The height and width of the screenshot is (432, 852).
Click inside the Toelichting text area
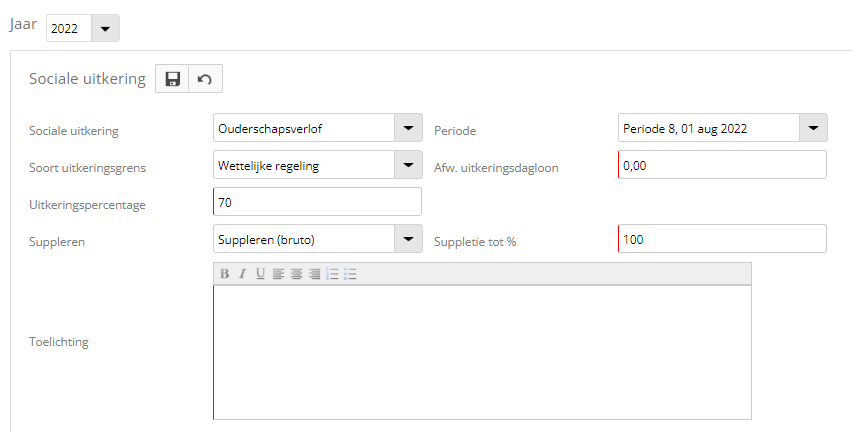[x=483, y=352]
